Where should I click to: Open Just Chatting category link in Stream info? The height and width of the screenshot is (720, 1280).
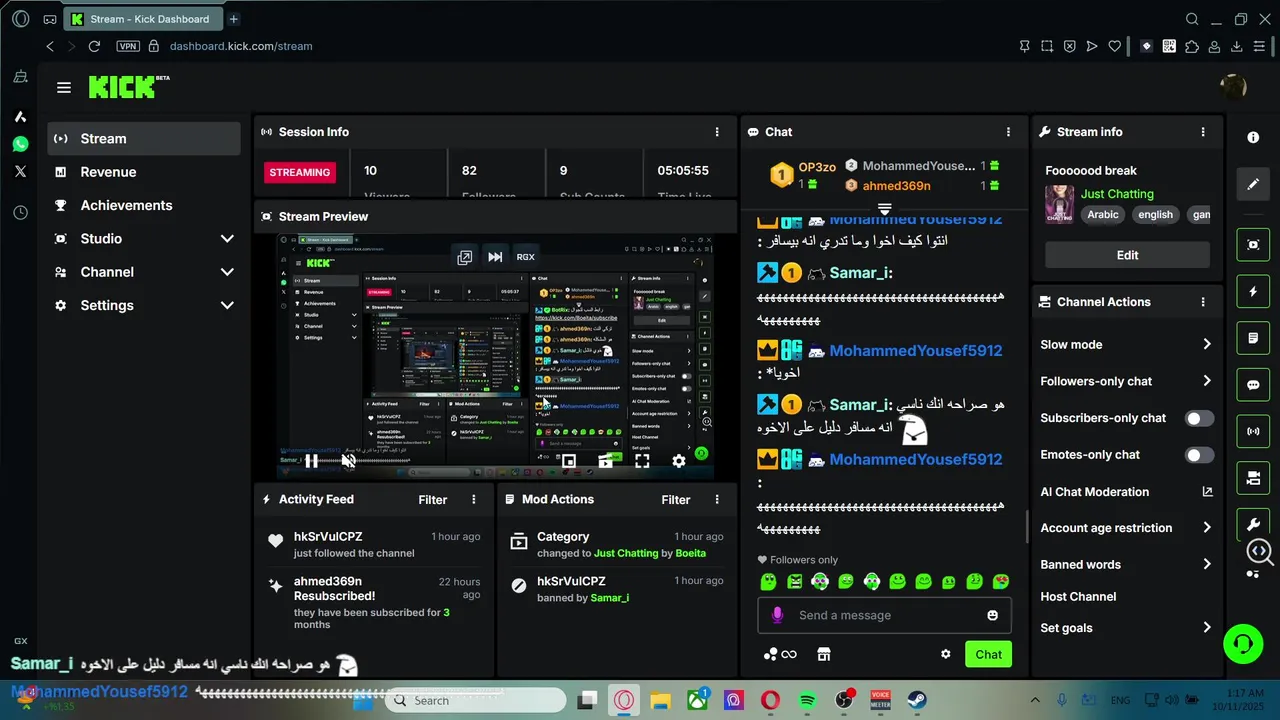1117,194
